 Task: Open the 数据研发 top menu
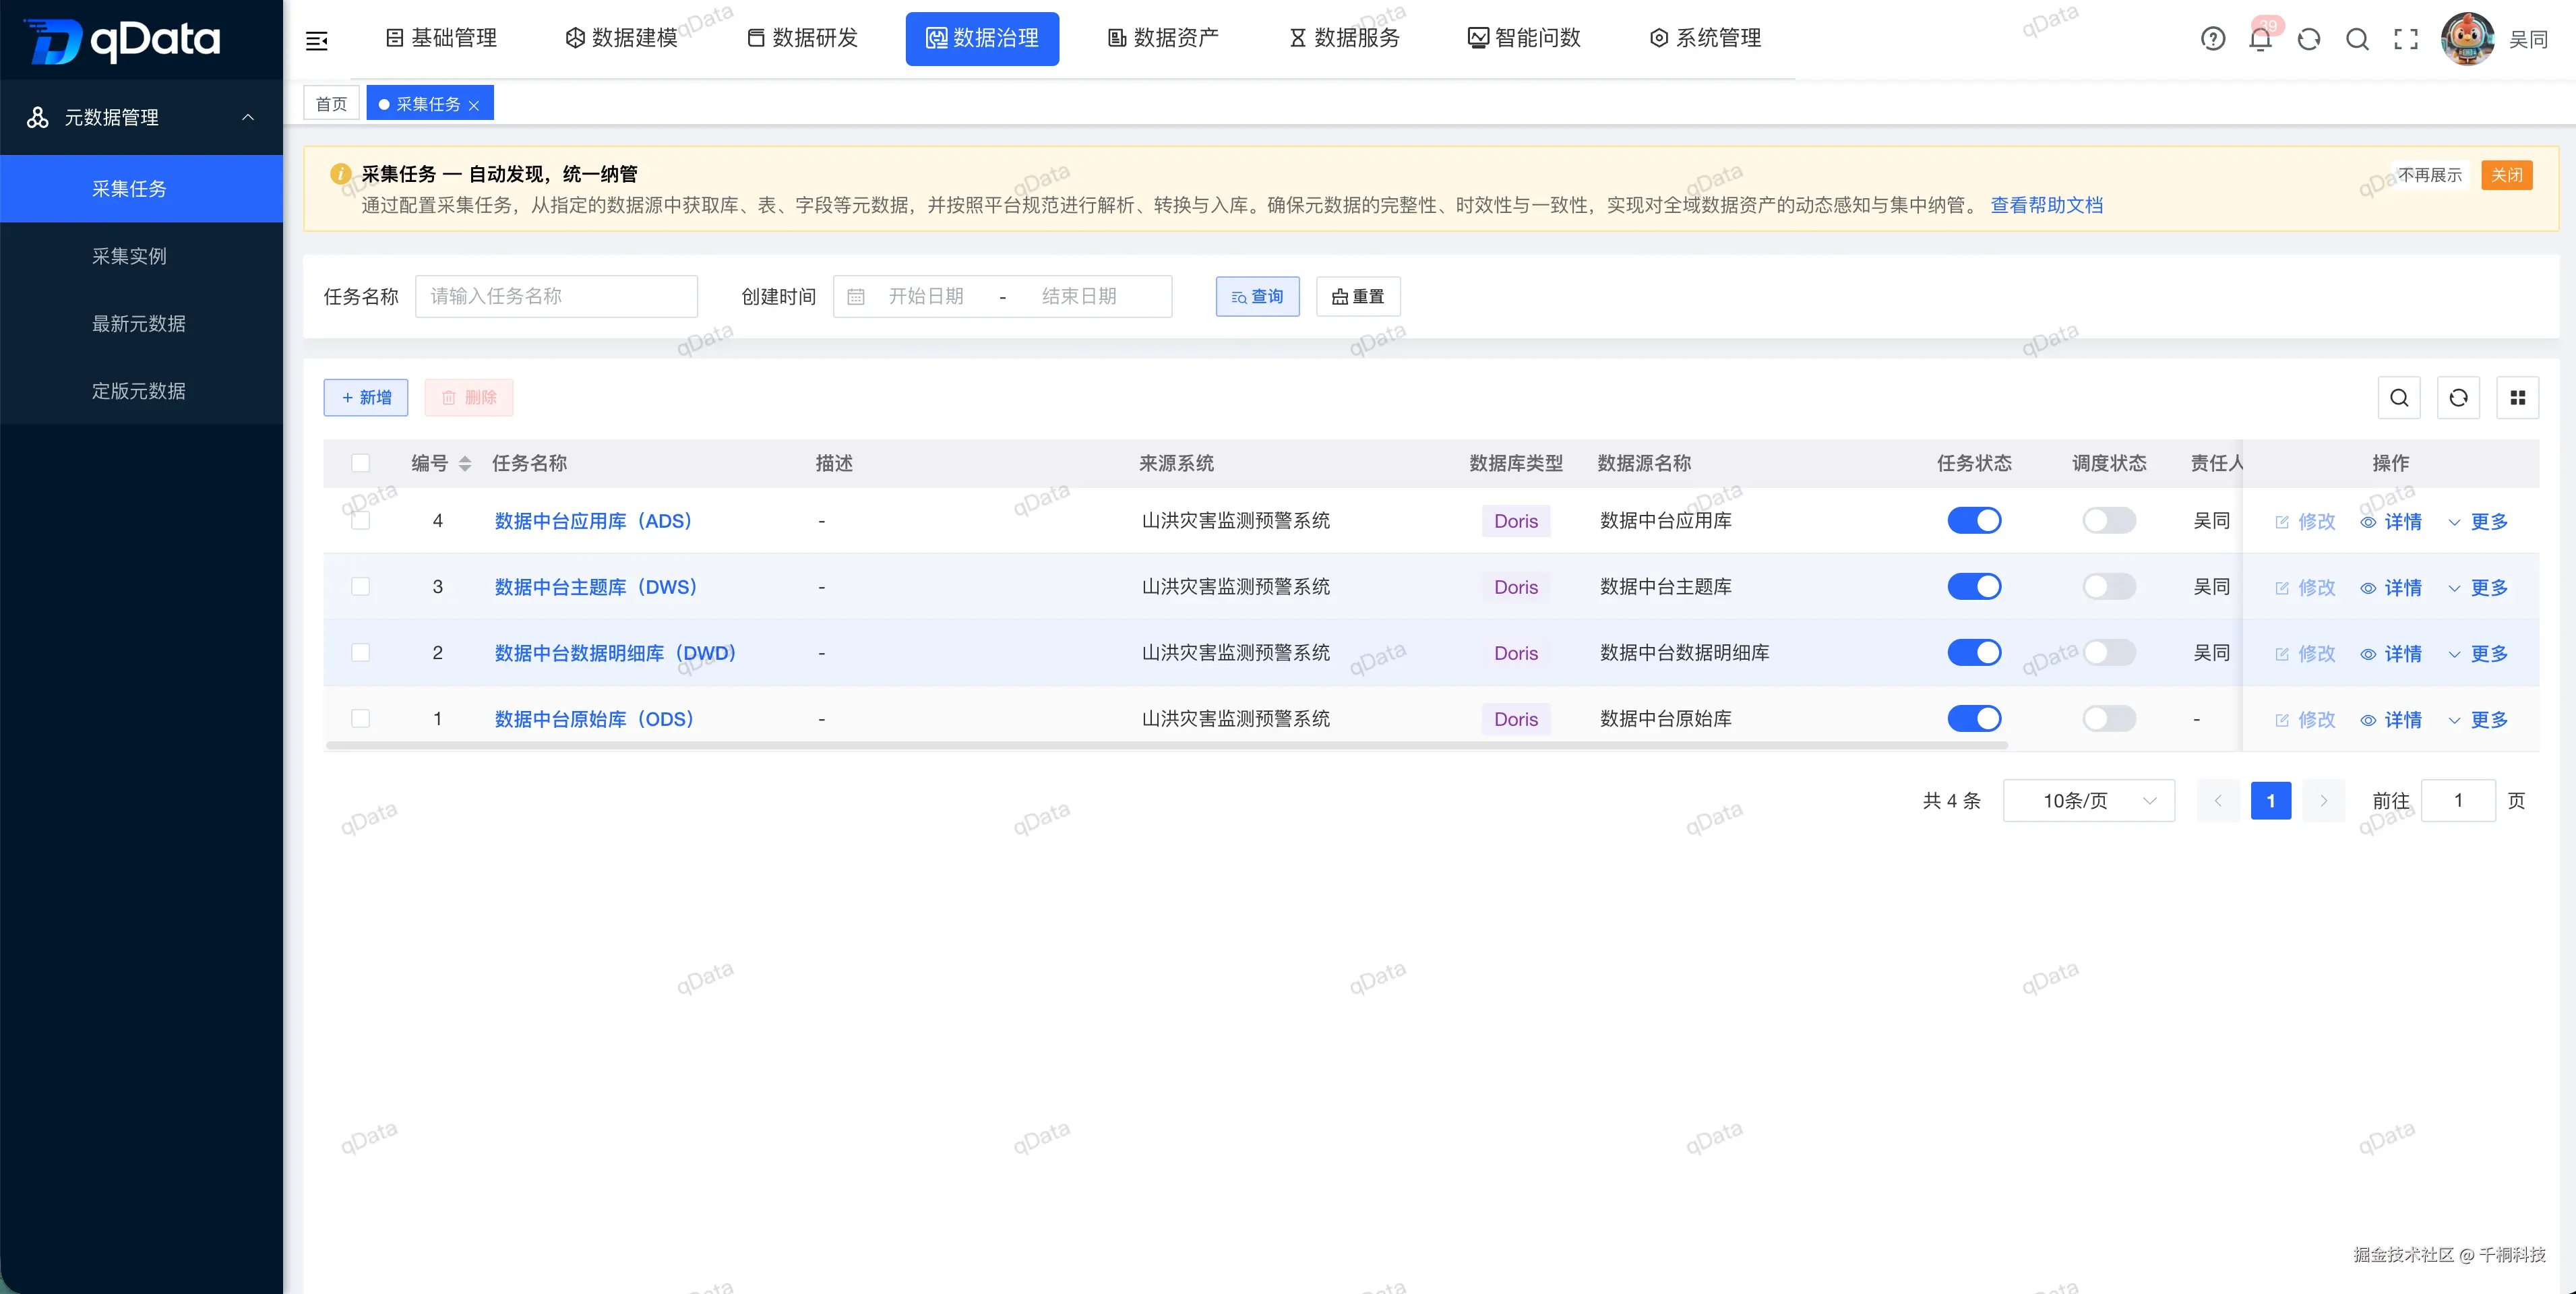(802, 38)
